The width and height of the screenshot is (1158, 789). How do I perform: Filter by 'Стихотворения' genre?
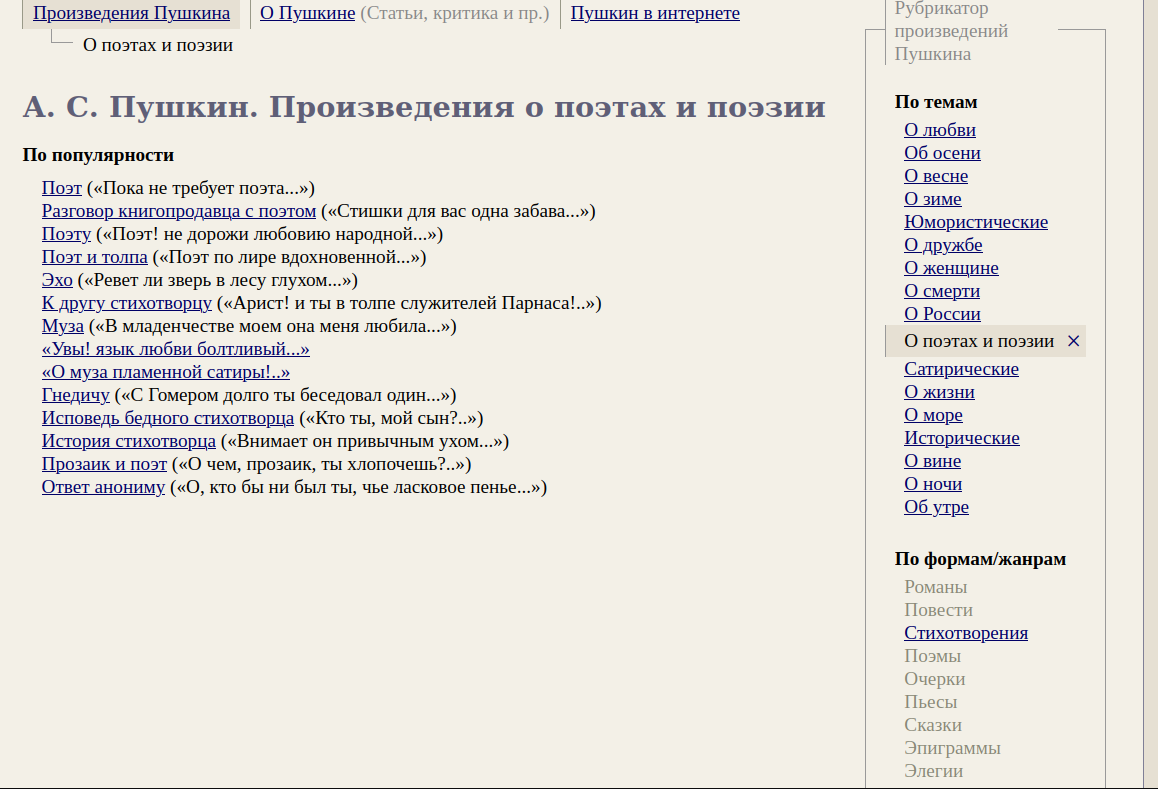tap(965, 633)
